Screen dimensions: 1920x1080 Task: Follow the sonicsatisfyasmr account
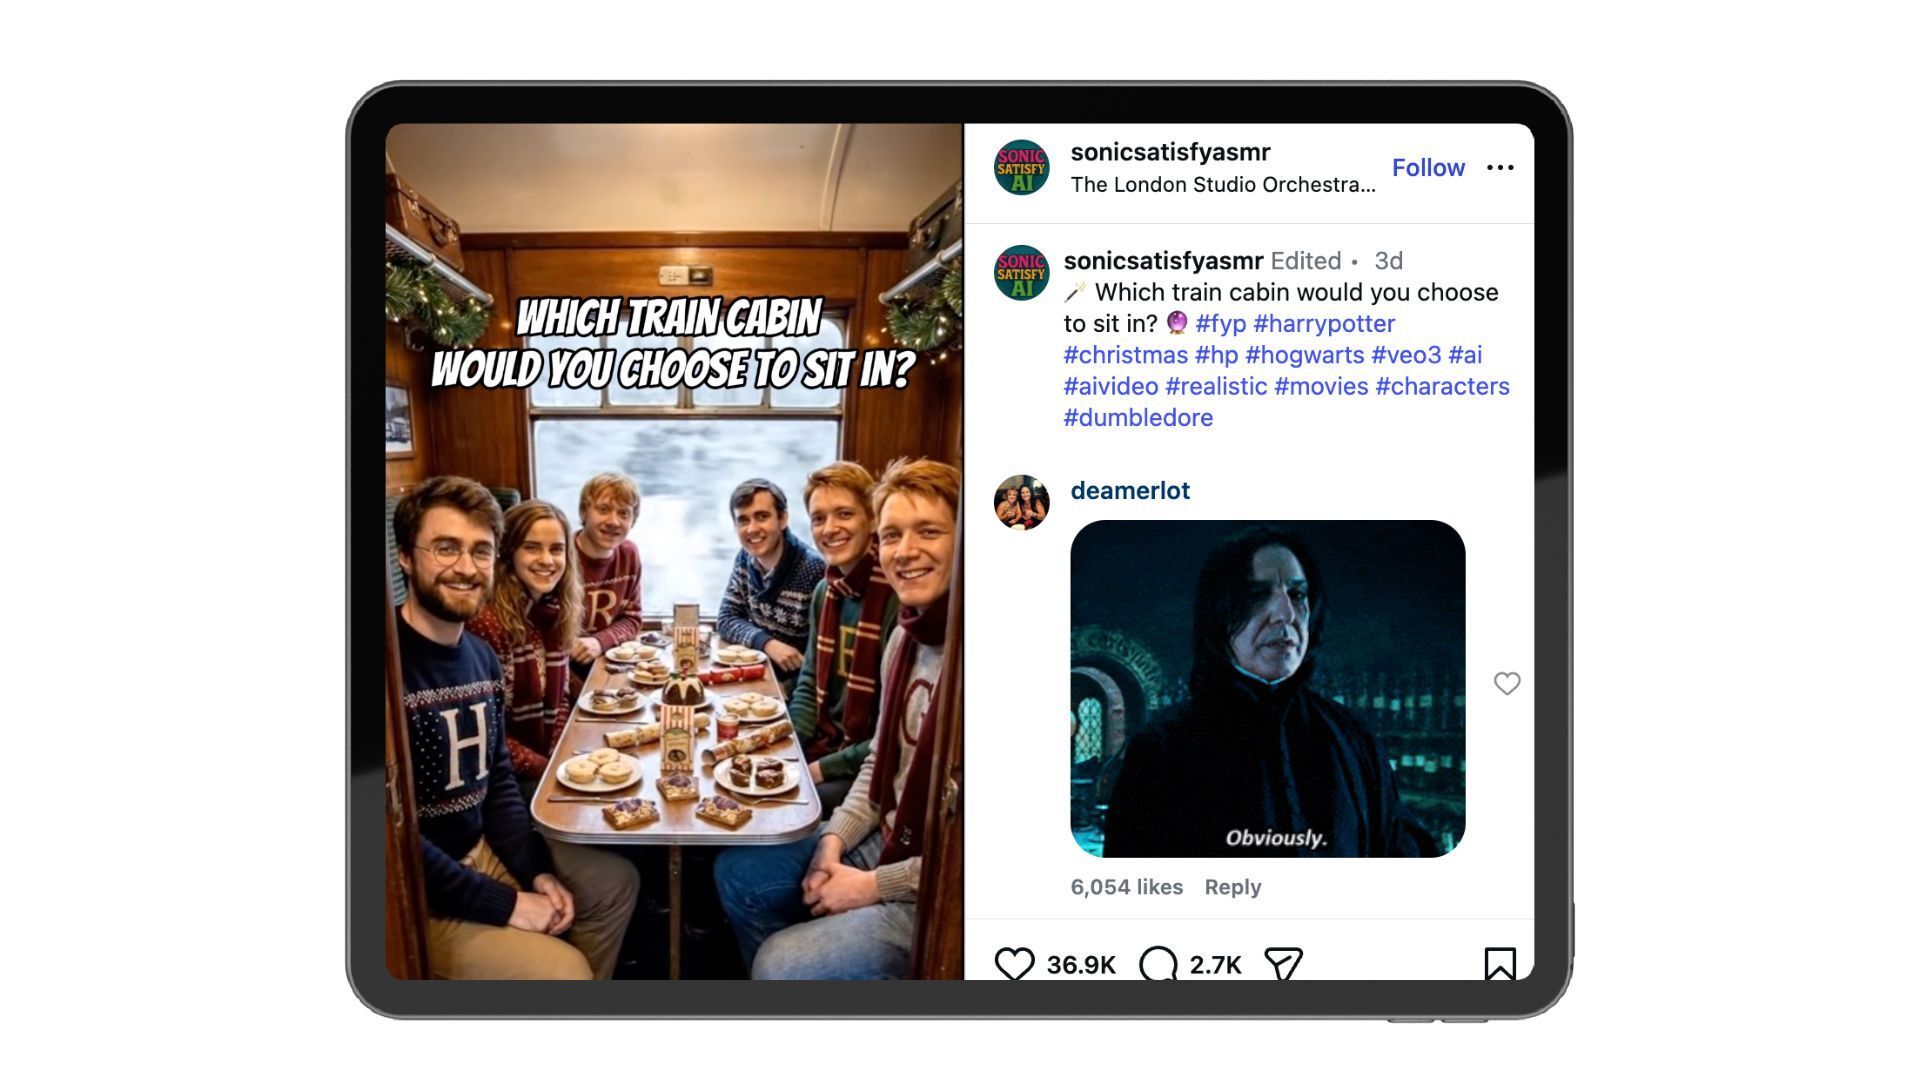(1428, 168)
